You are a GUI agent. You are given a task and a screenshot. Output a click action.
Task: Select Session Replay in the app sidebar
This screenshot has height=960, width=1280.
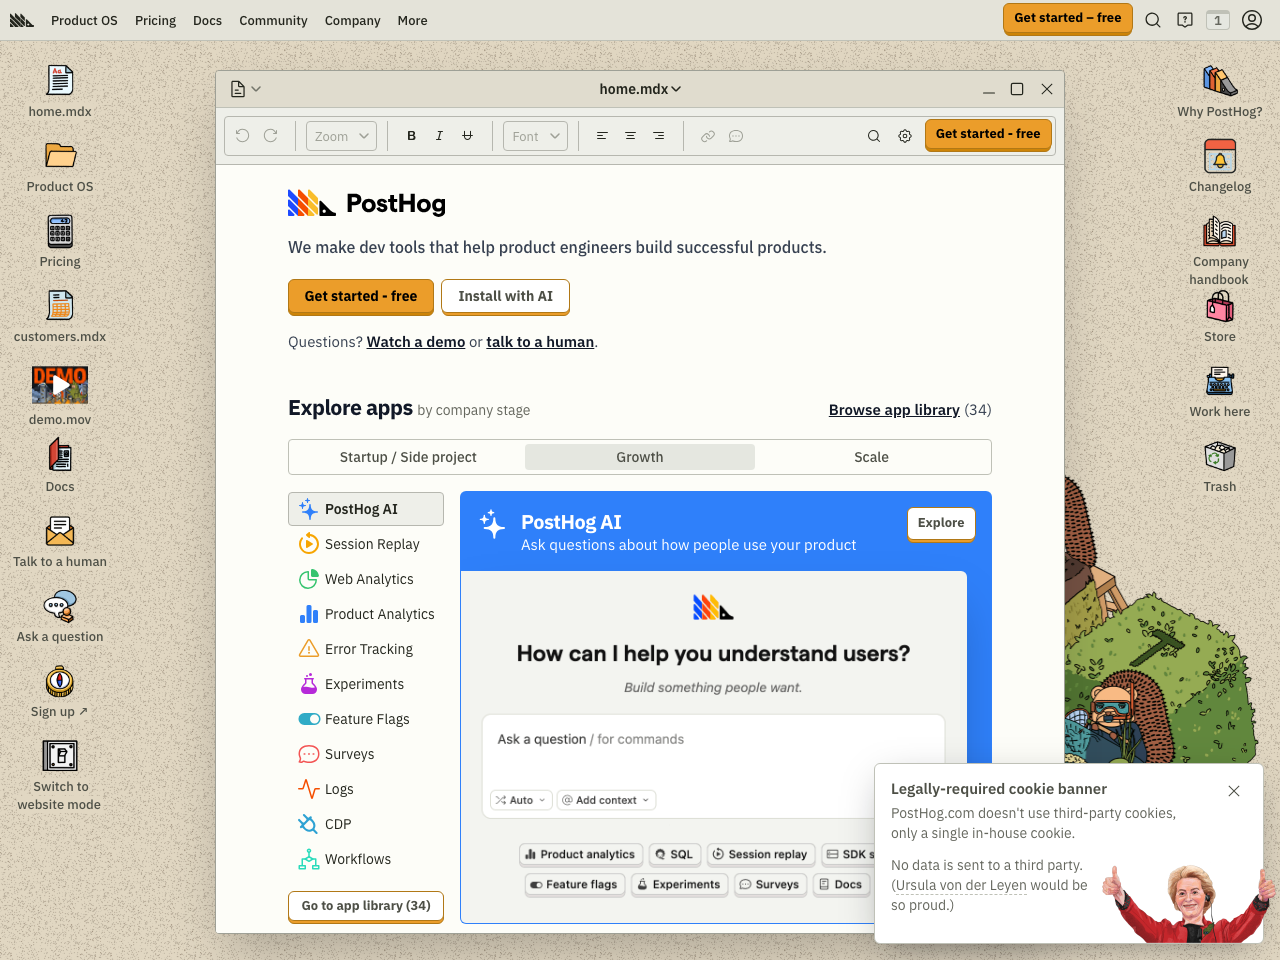370,544
